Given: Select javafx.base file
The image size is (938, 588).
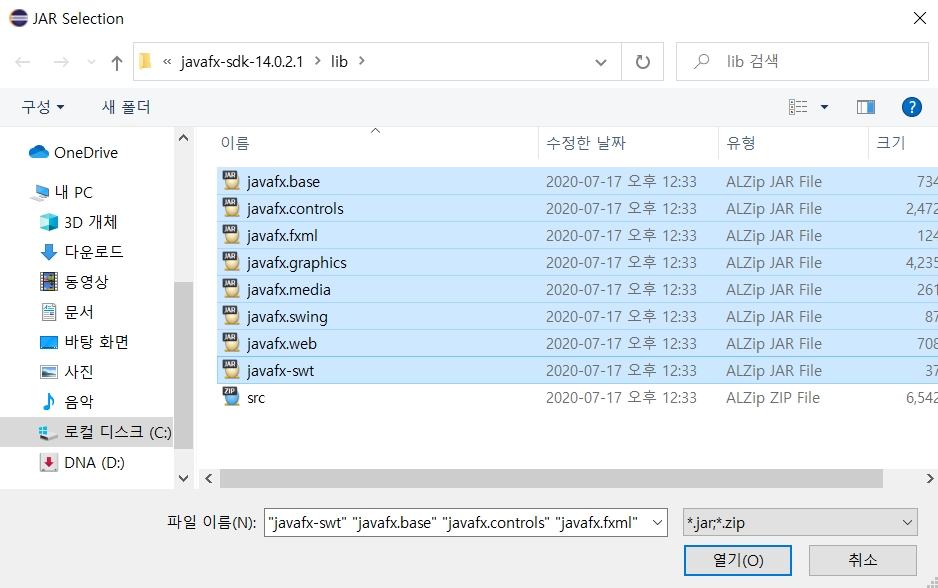Looking at the screenshot, I should coord(577,181).
